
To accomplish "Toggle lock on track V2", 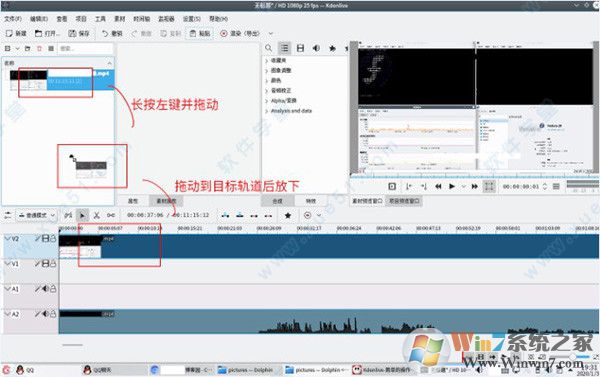I will tap(53, 238).
